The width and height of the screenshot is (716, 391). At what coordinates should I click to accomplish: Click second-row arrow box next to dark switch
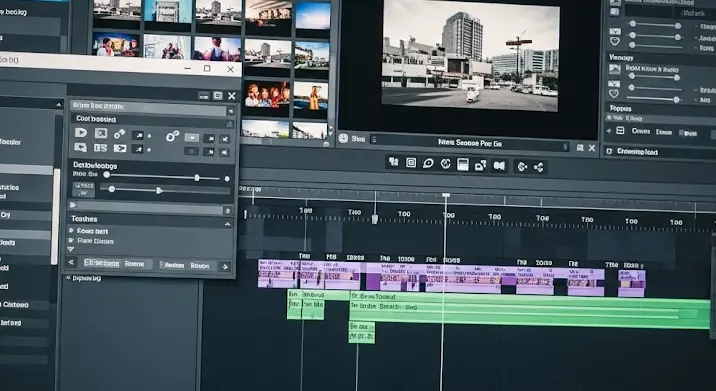click(x=209, y=152)
